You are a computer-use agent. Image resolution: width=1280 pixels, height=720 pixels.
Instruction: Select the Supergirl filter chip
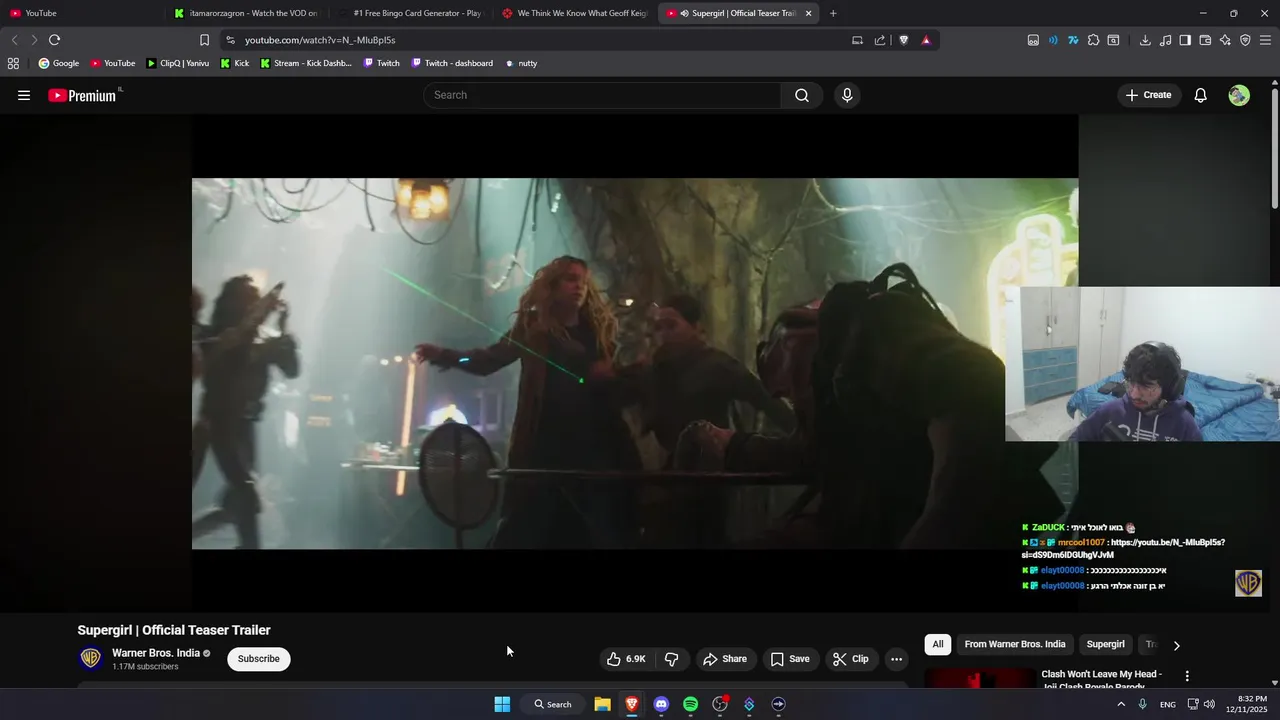coord(1105,645)
